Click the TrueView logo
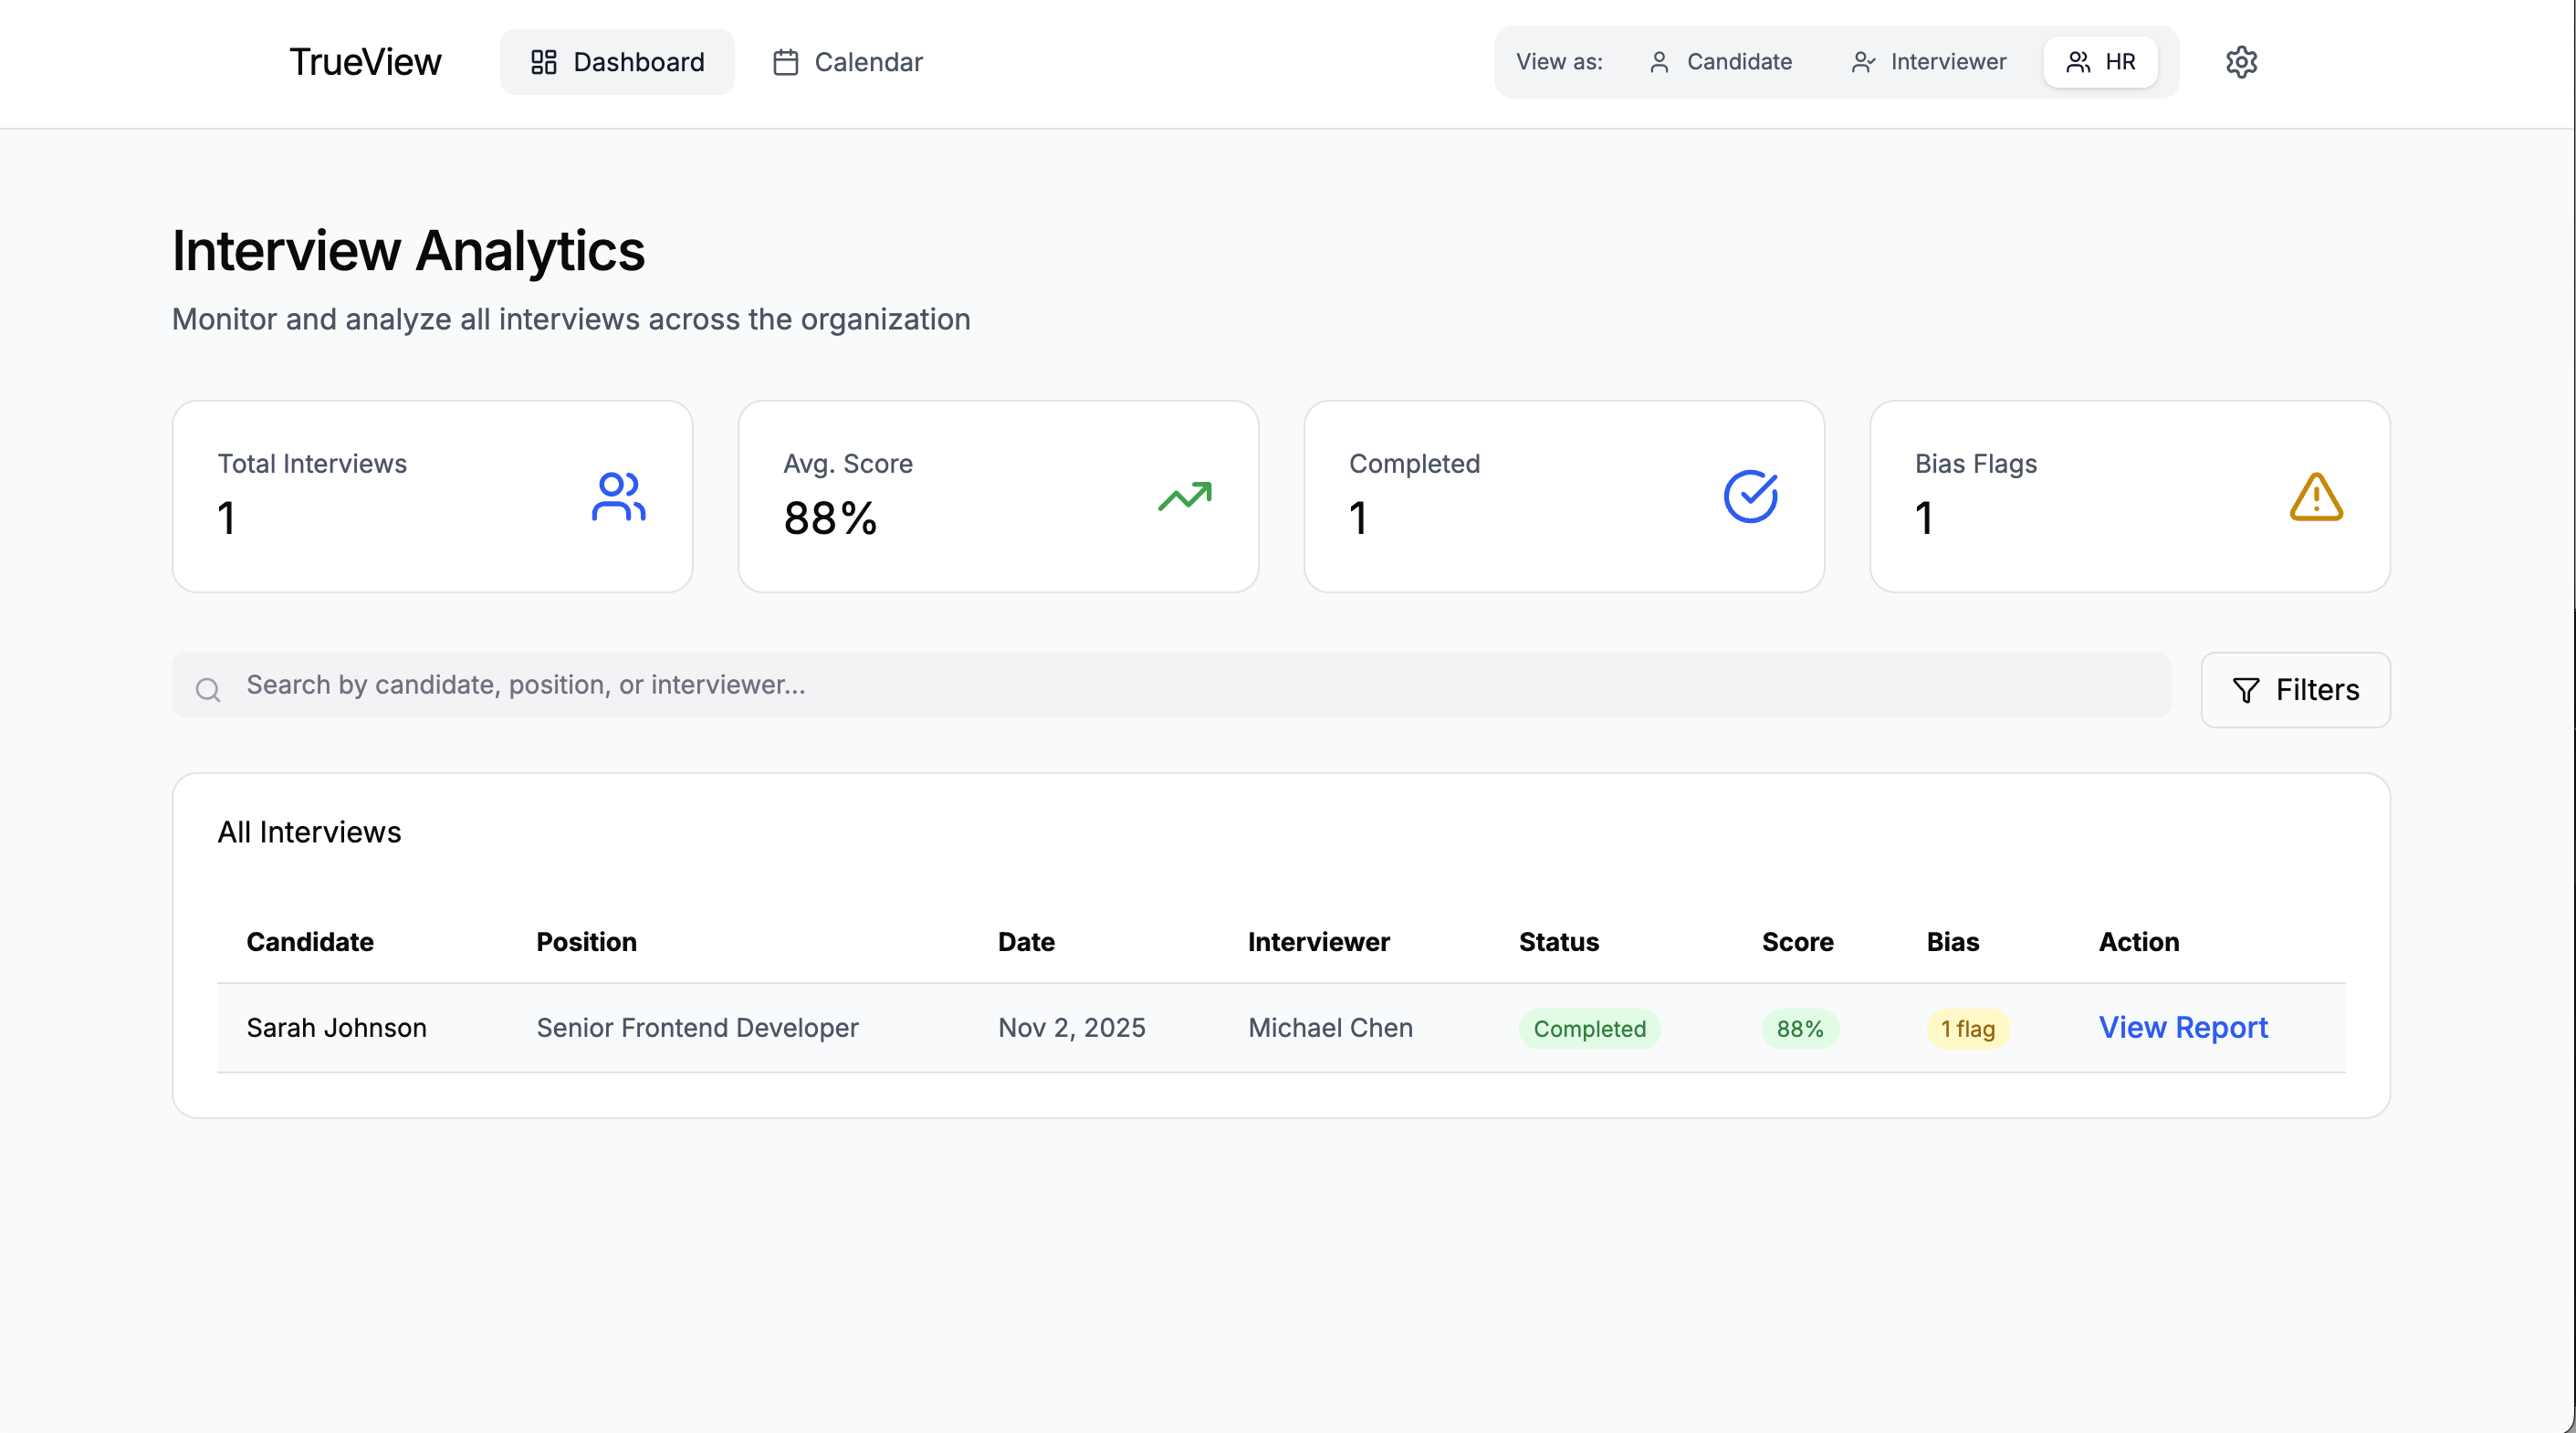2576x1433 pixels. coord(365,62)
